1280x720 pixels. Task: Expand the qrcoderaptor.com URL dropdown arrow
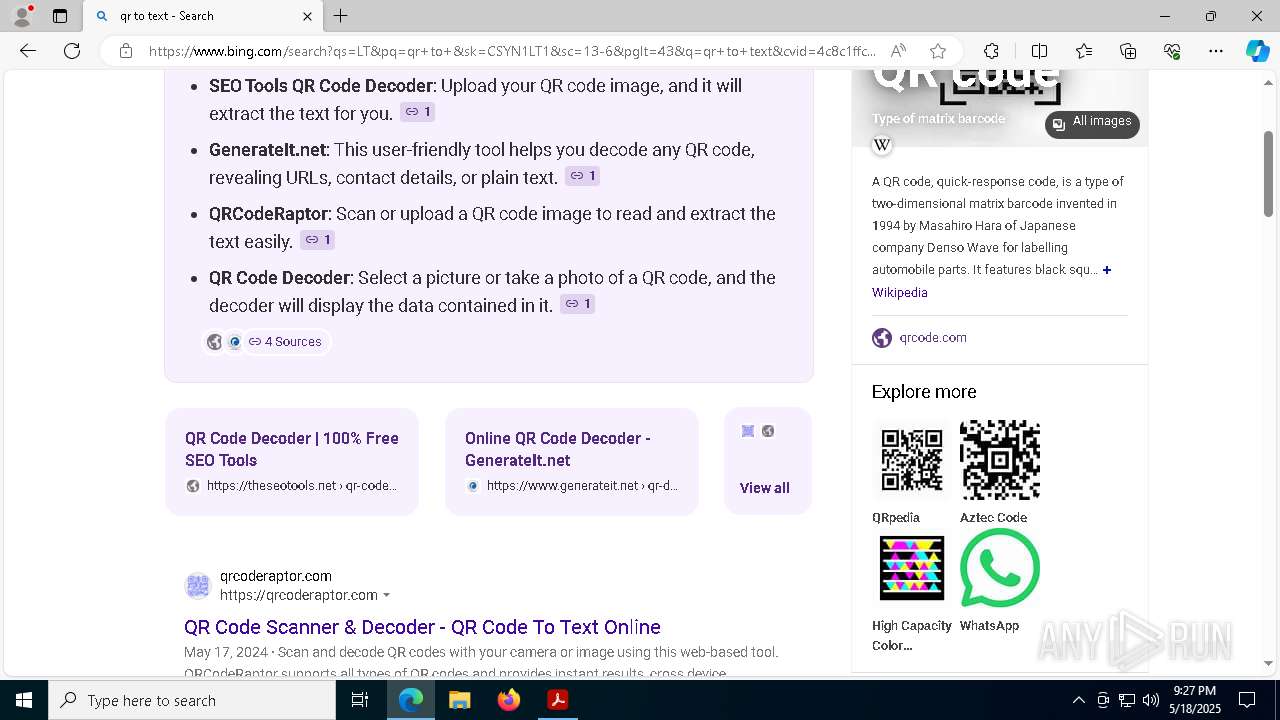pos(387,595)
